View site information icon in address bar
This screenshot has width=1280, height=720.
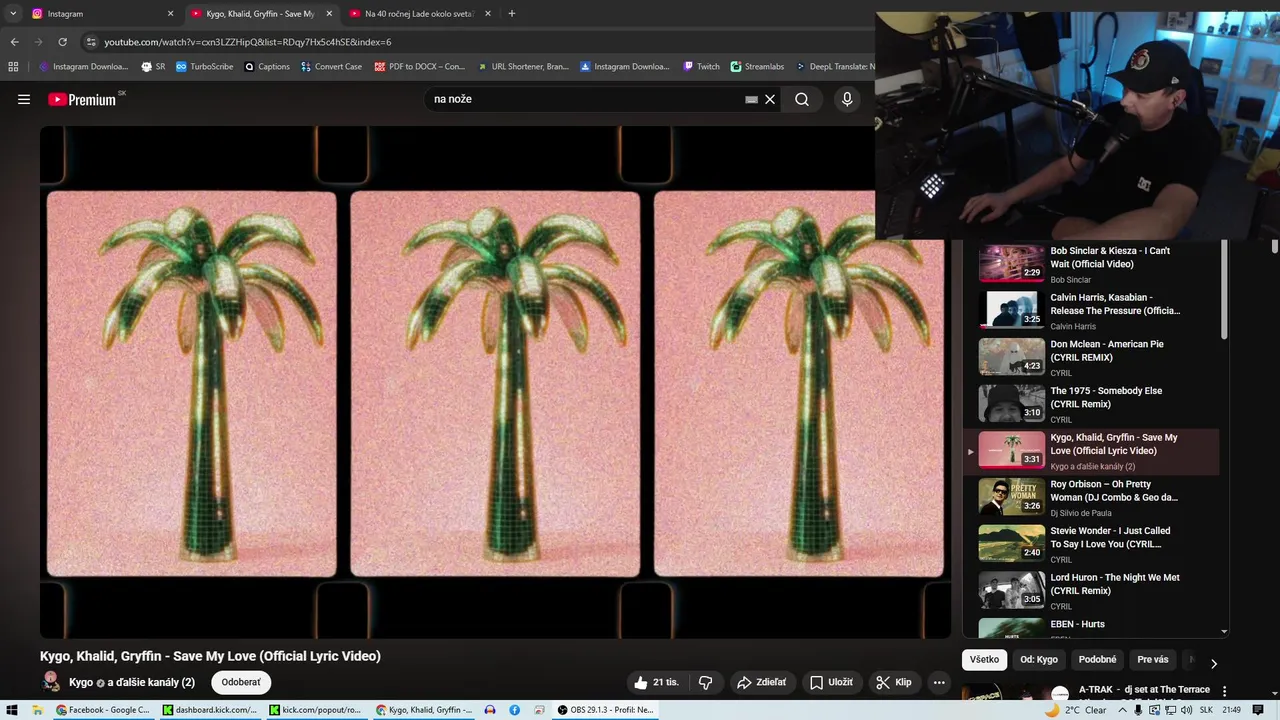pos(91,42)
